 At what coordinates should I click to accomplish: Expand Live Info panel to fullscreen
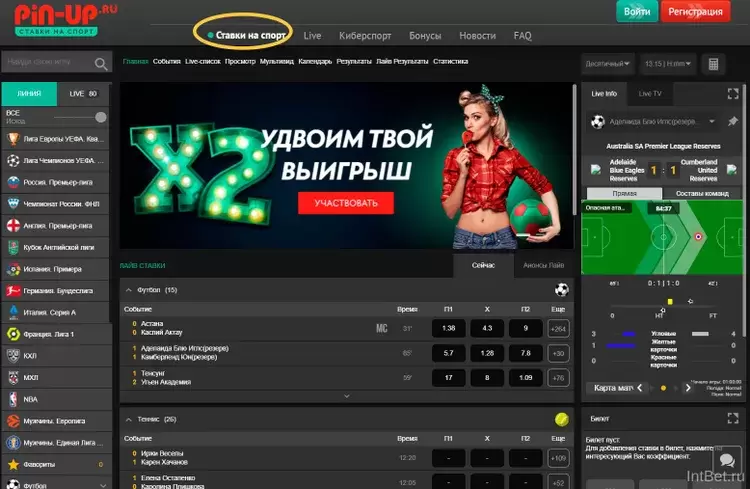coord(733,94)
